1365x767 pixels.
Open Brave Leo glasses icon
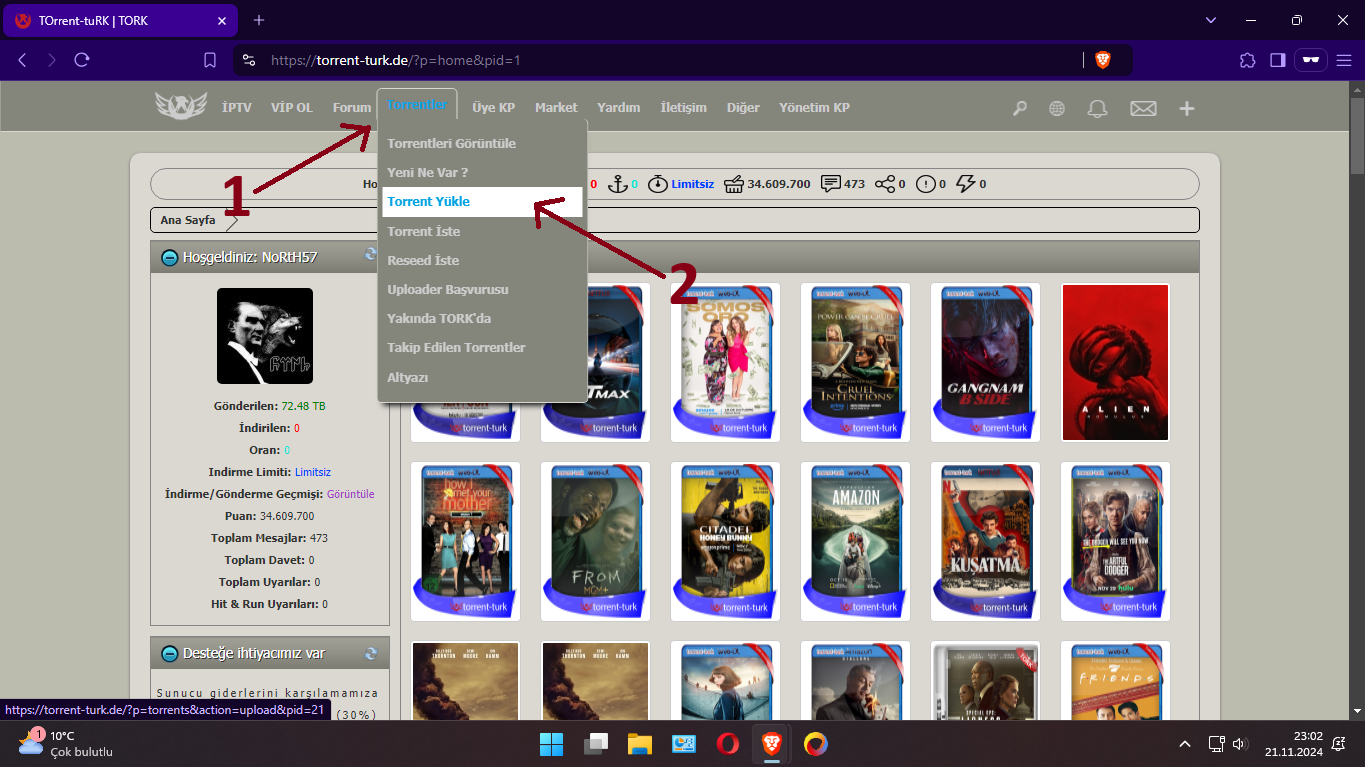coord(1310,60)
